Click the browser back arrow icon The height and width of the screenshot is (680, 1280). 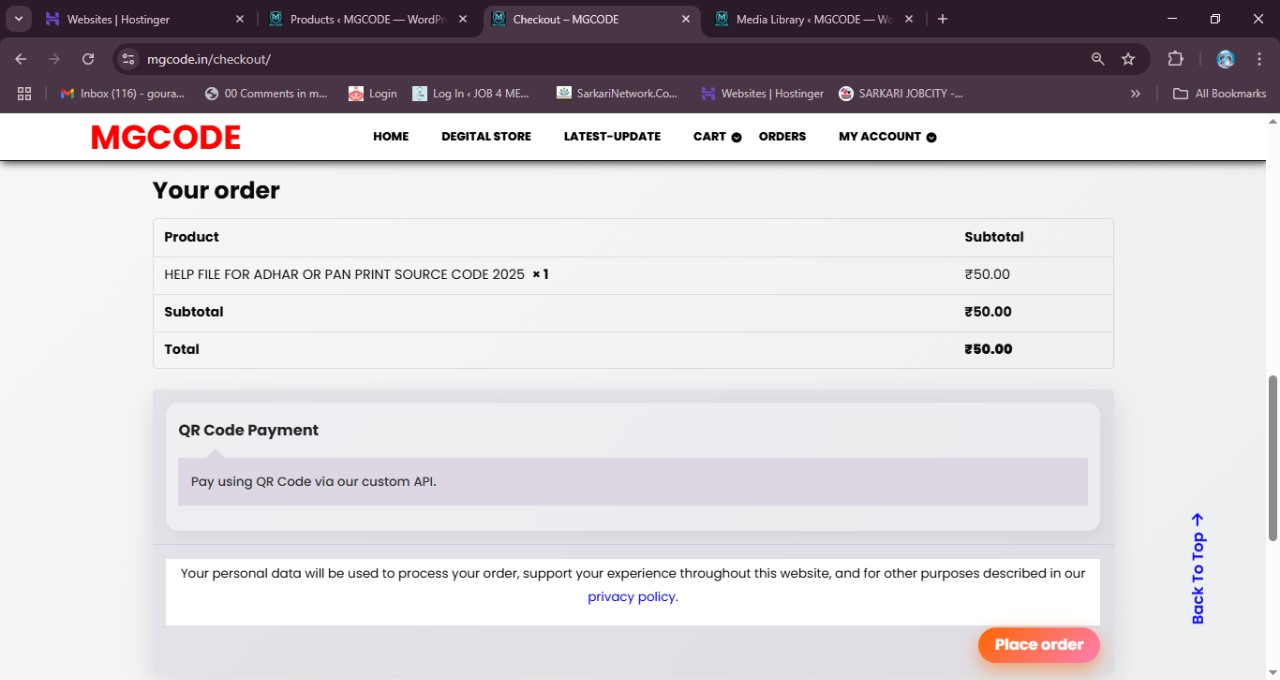pyautogui.click(x=21, y=59)
